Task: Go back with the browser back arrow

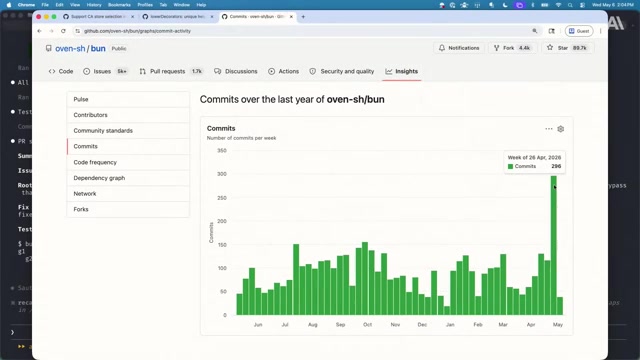Action: click(40, 31)
